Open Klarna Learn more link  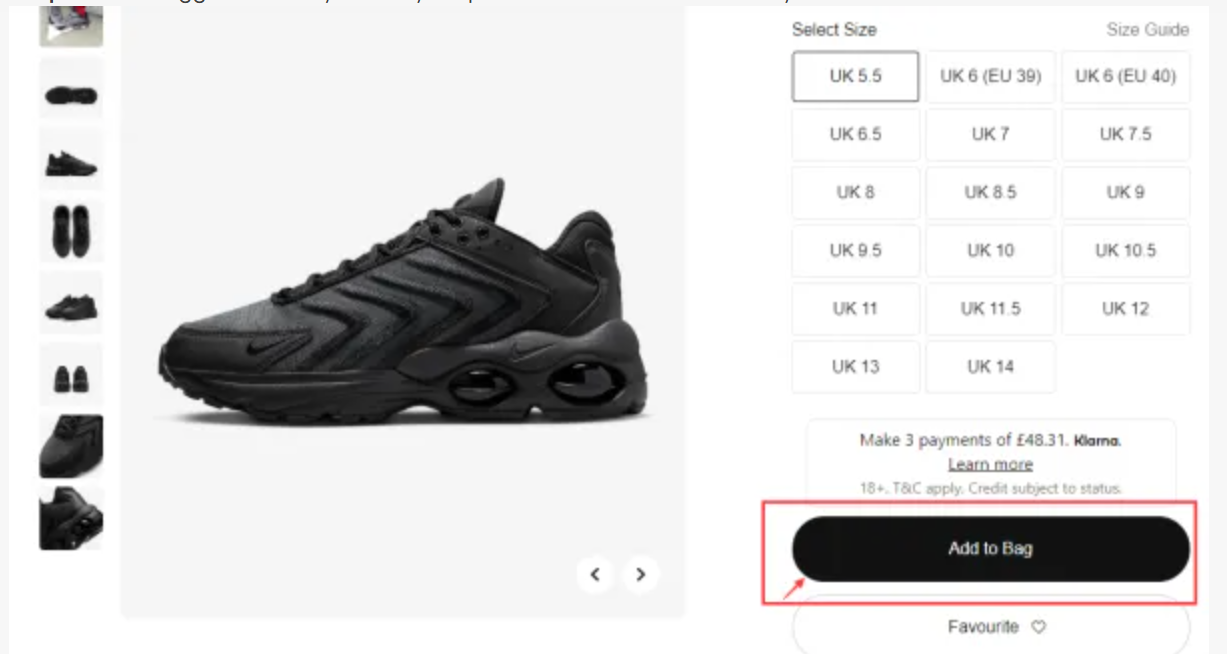990,465
